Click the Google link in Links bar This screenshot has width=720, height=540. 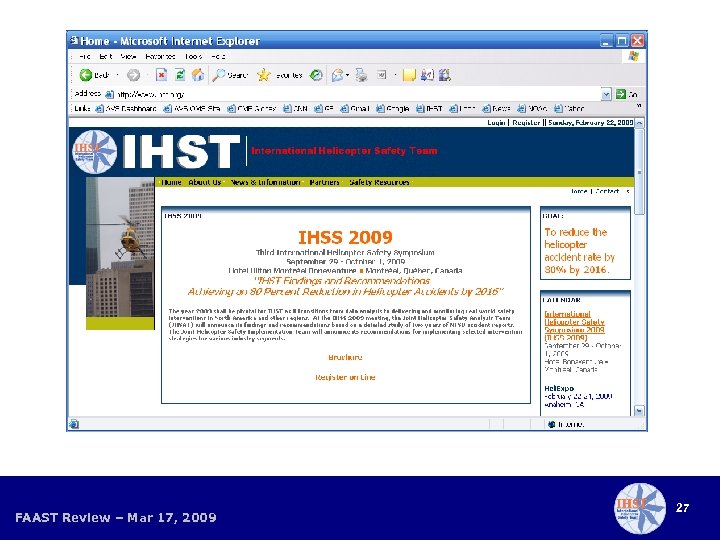point(393,108)
